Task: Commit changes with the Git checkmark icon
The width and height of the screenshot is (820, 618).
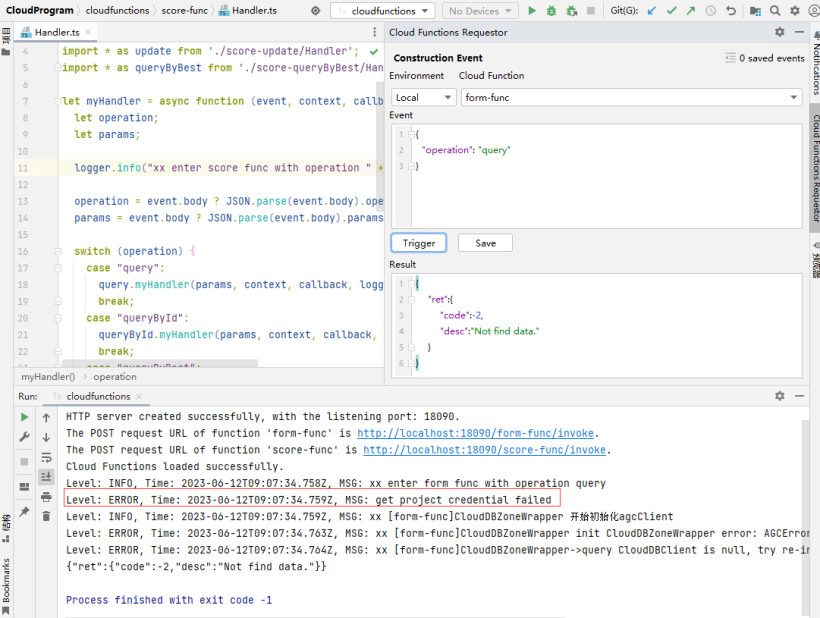Action: coord(671,10)
